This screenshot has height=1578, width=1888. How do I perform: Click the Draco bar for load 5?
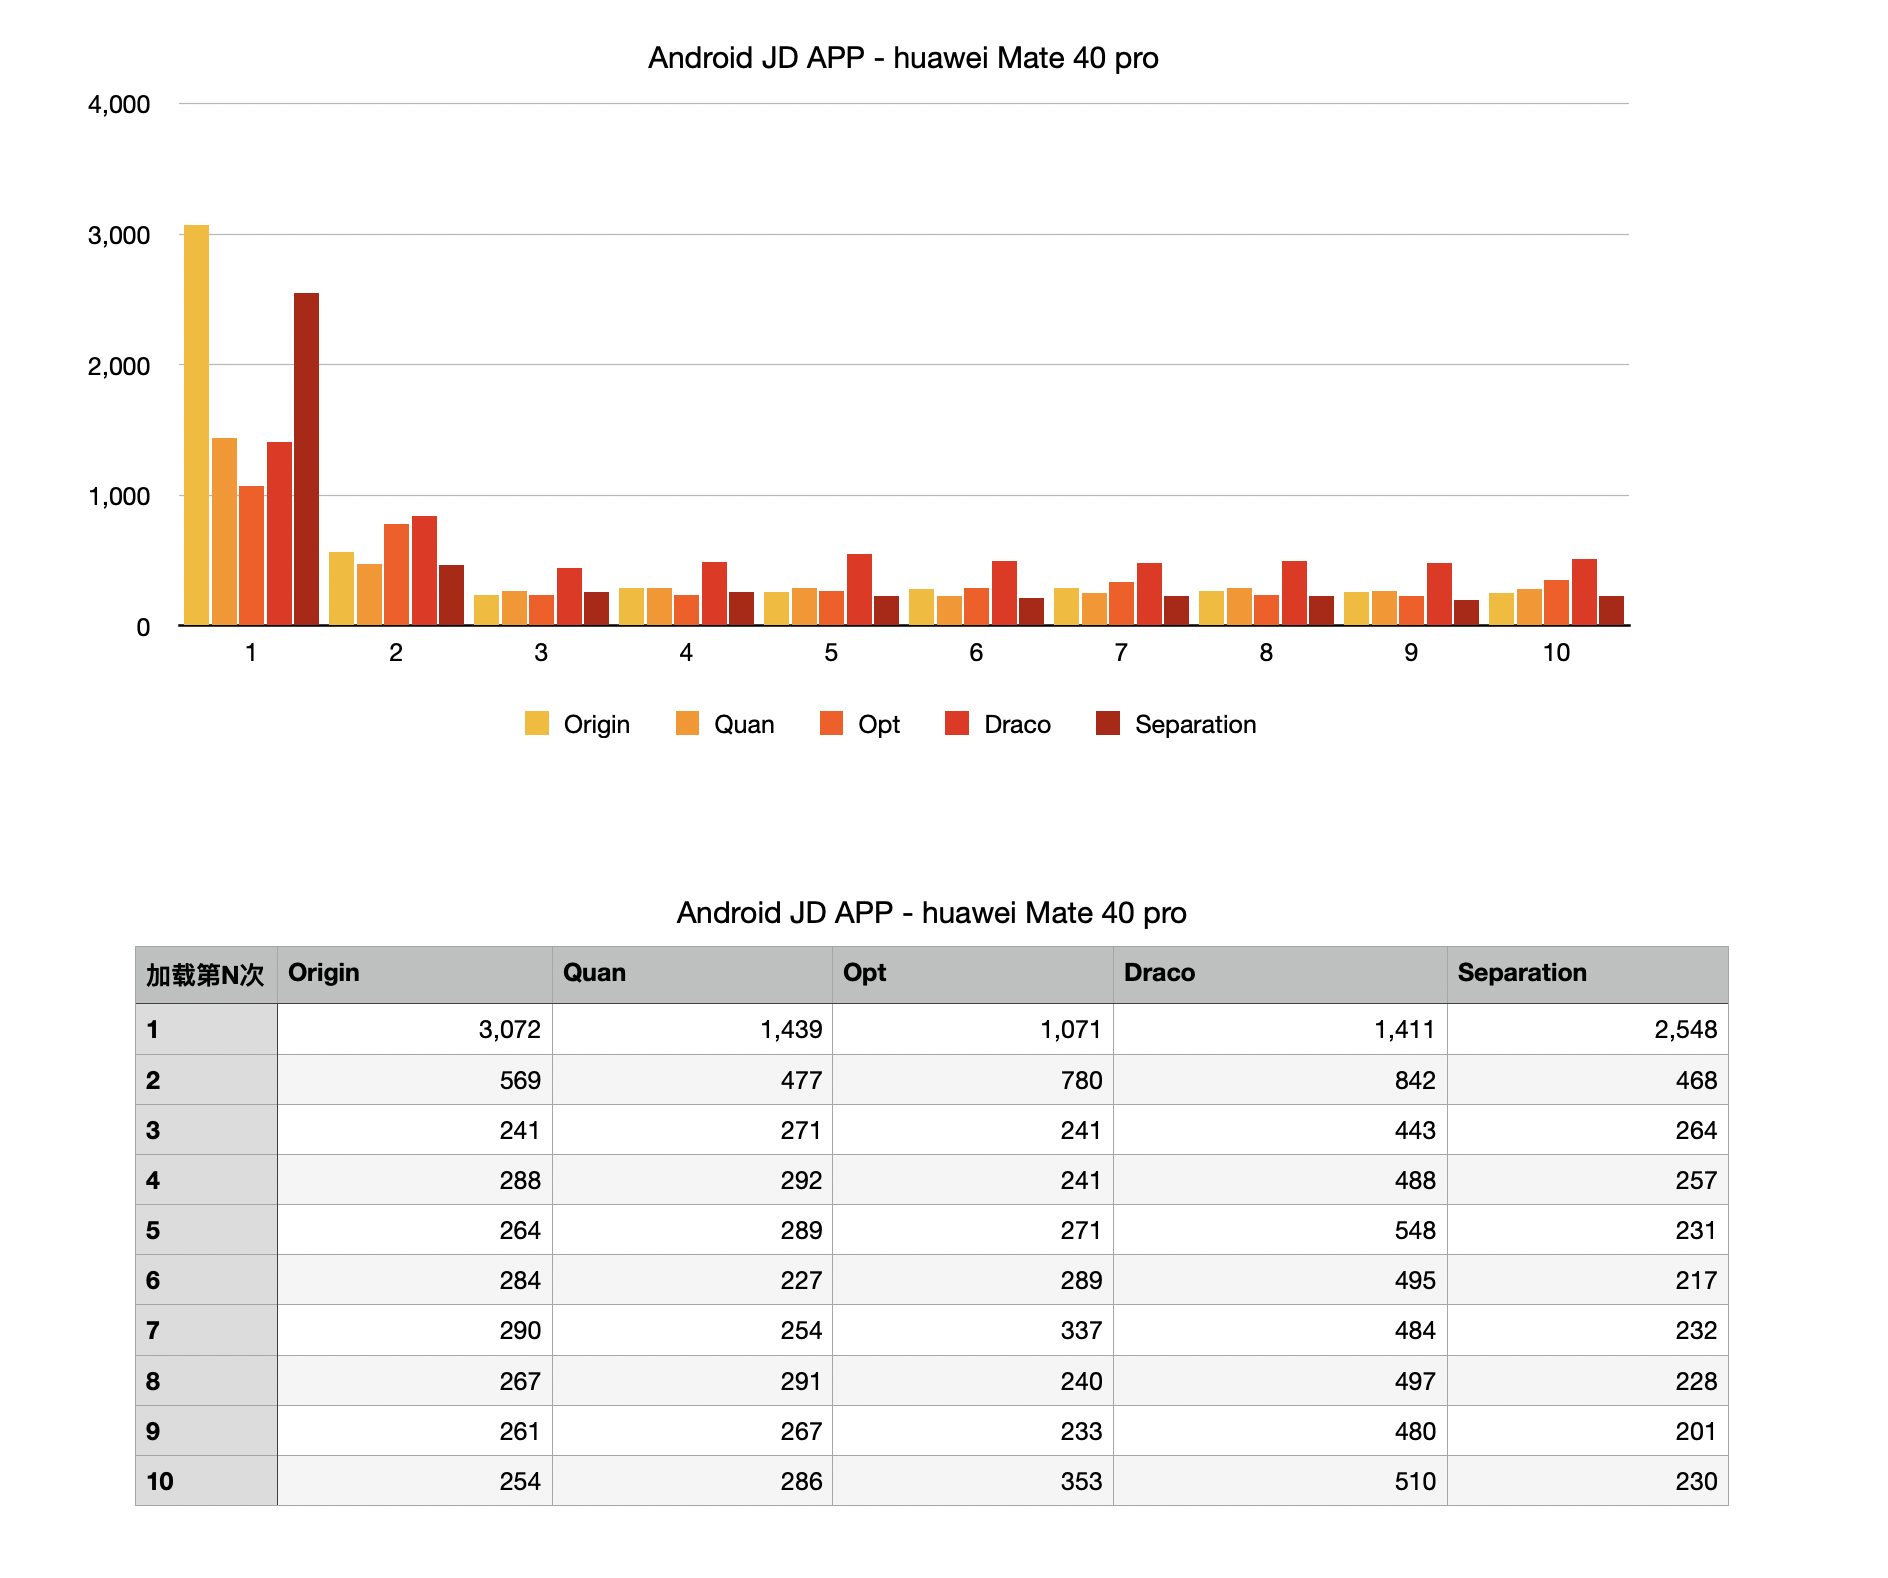coord(859,590)
